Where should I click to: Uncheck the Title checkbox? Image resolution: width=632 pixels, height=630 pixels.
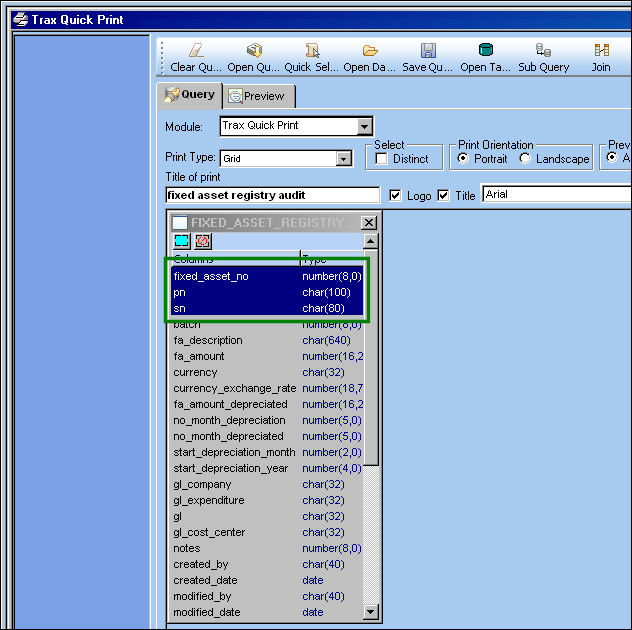point(443,195)
